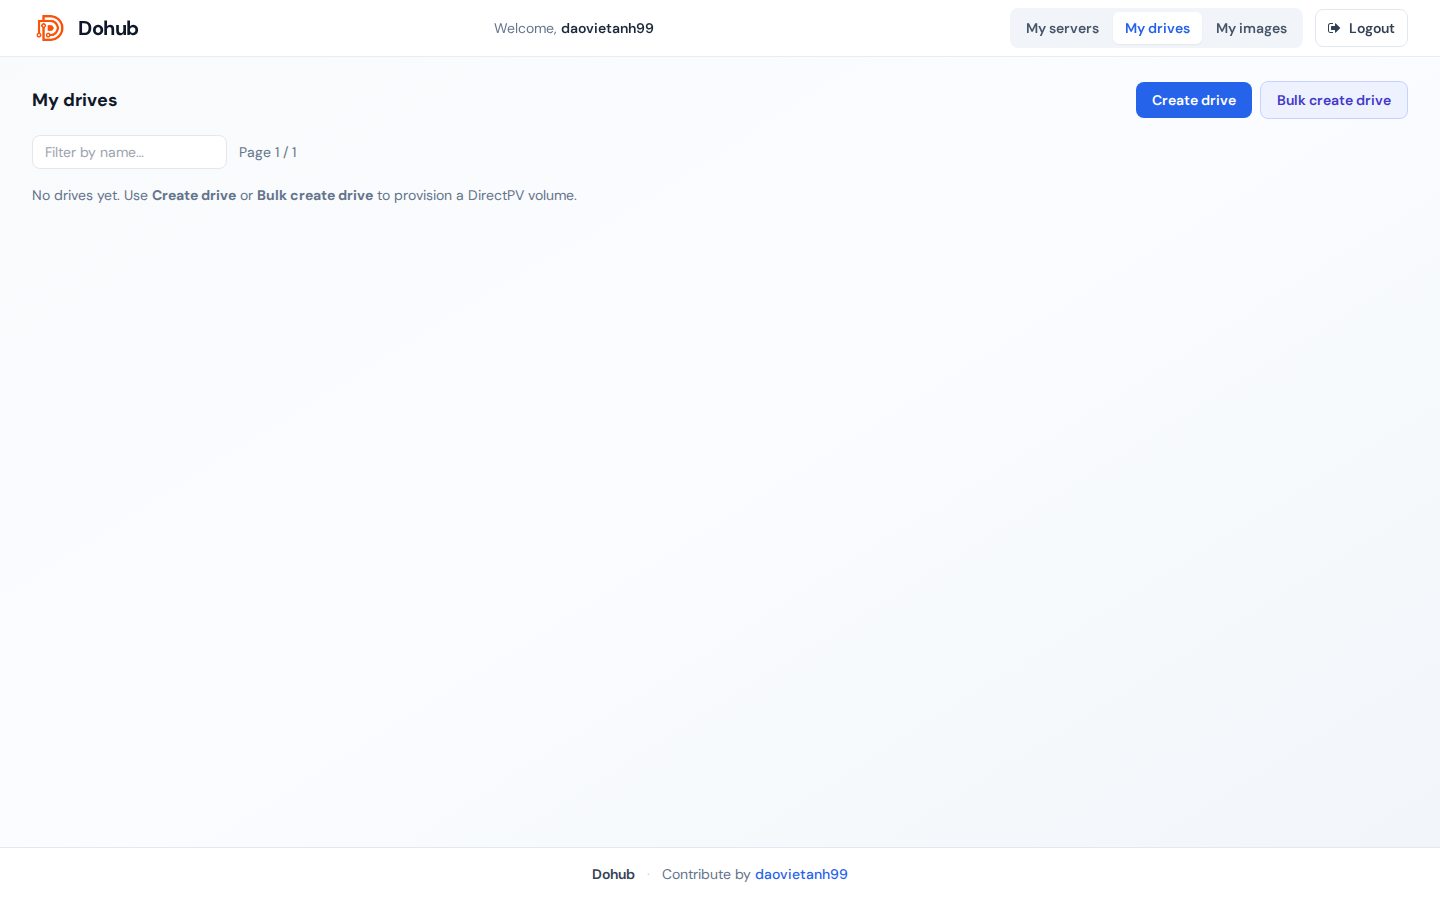Click the logout arrow icon
The height and width of the screenshot is (900, 1440).
[x=1334, y=28]
